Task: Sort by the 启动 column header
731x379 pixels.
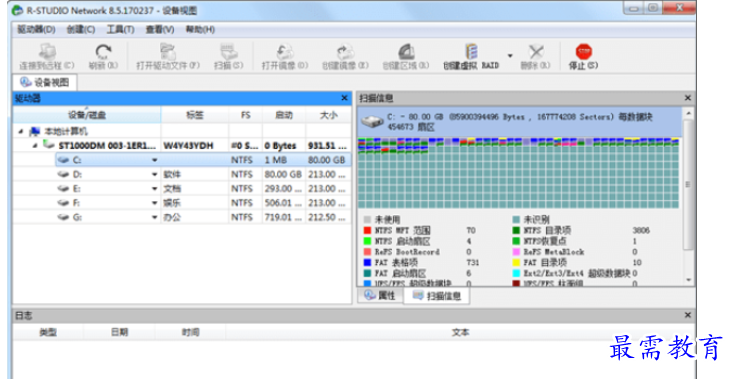Action: (284, 115)
